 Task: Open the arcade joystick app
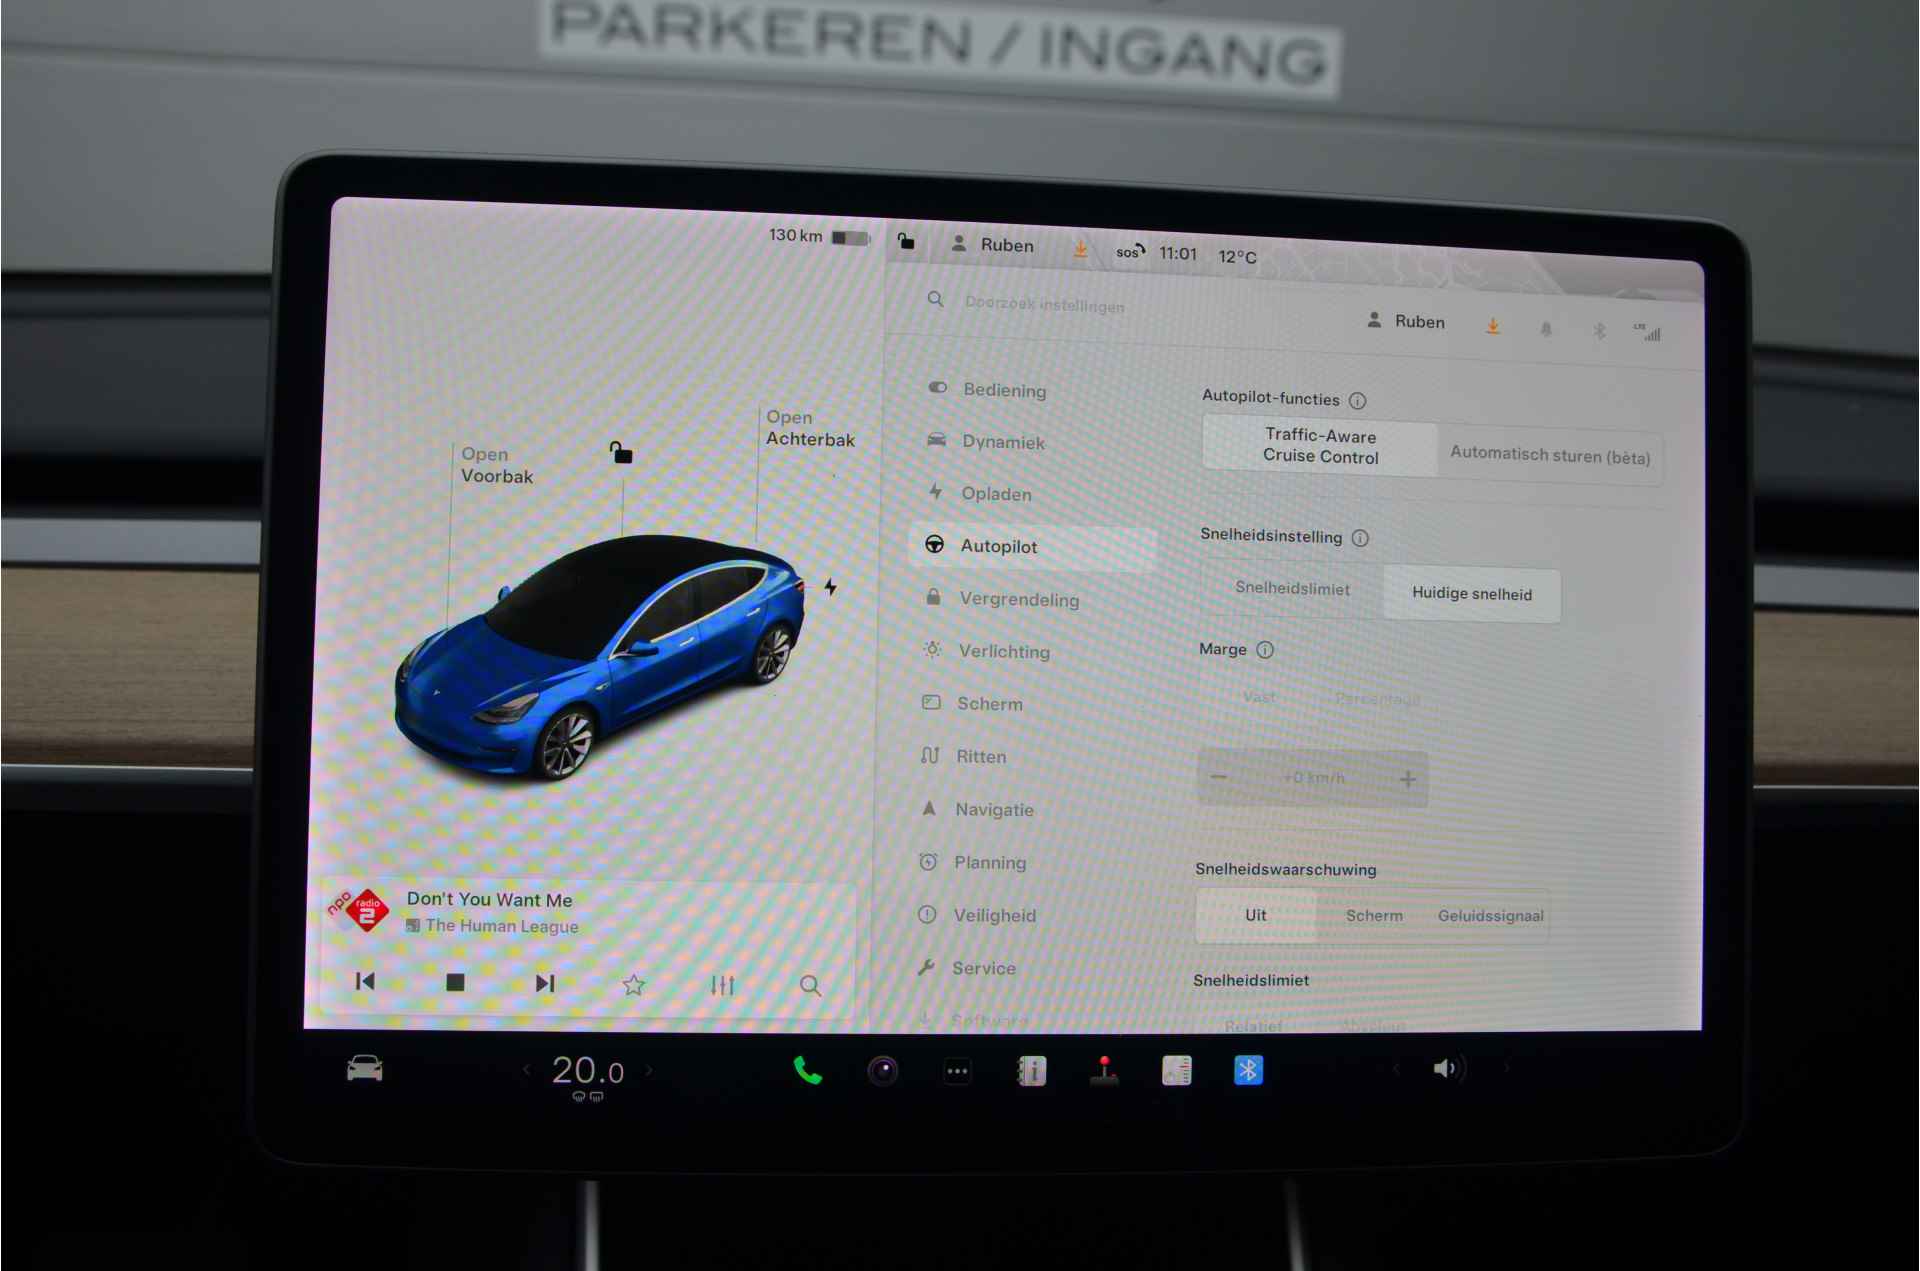pos(1104,1070)
